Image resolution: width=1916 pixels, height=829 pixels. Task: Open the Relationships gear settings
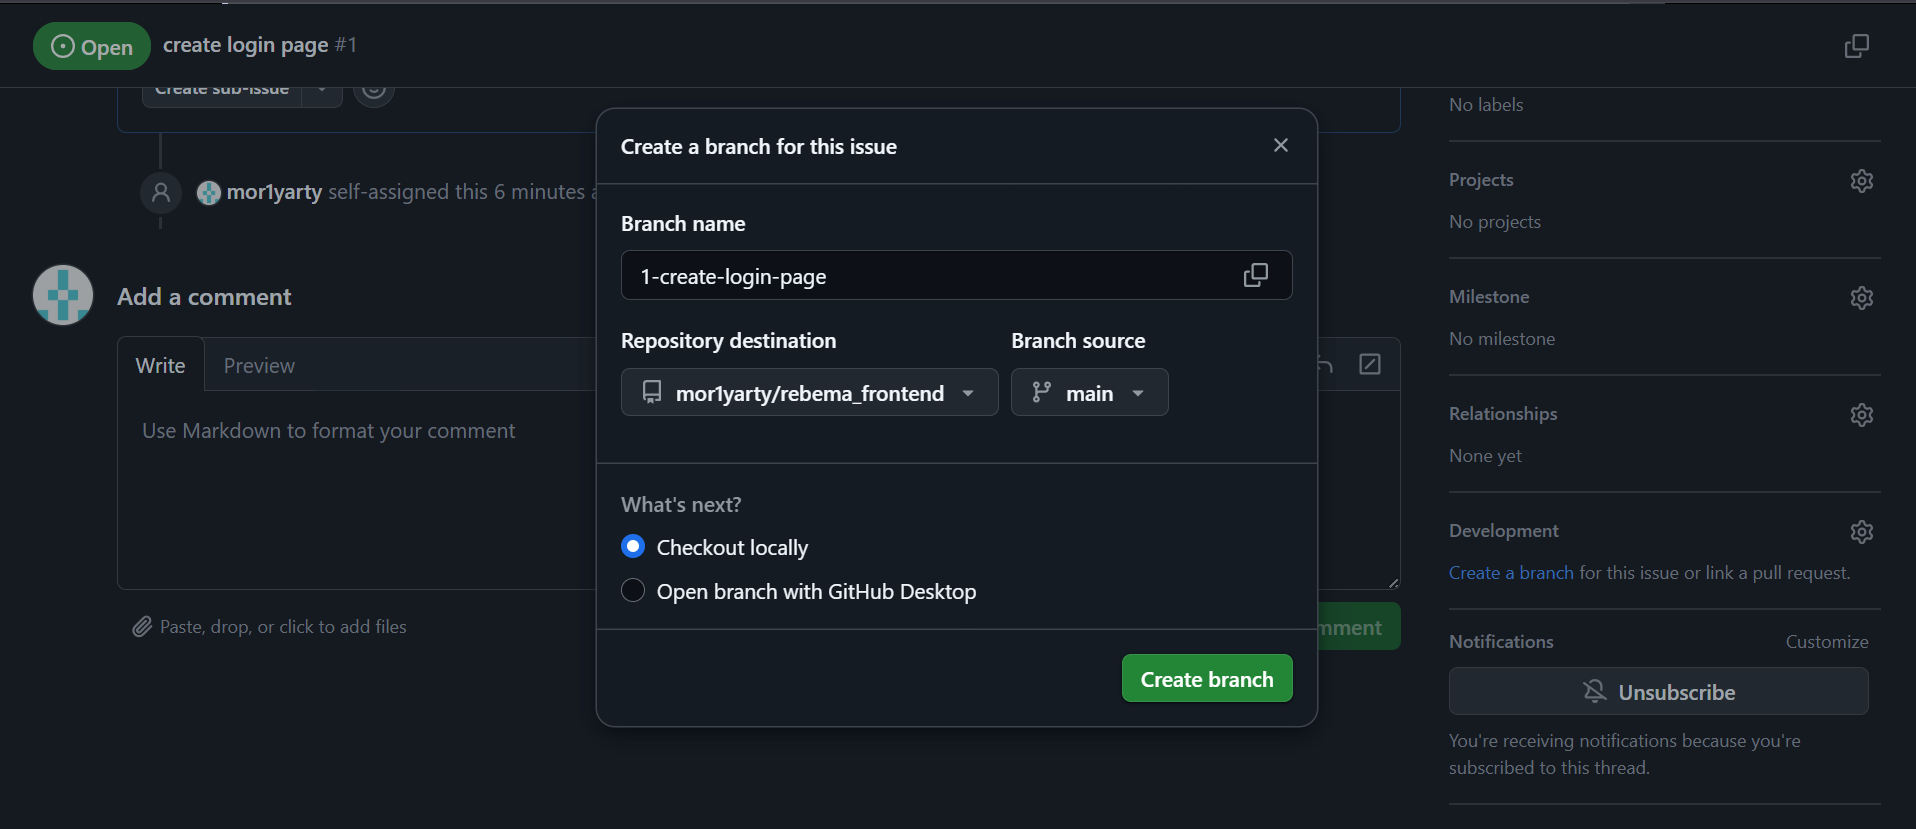(1861, 415)
